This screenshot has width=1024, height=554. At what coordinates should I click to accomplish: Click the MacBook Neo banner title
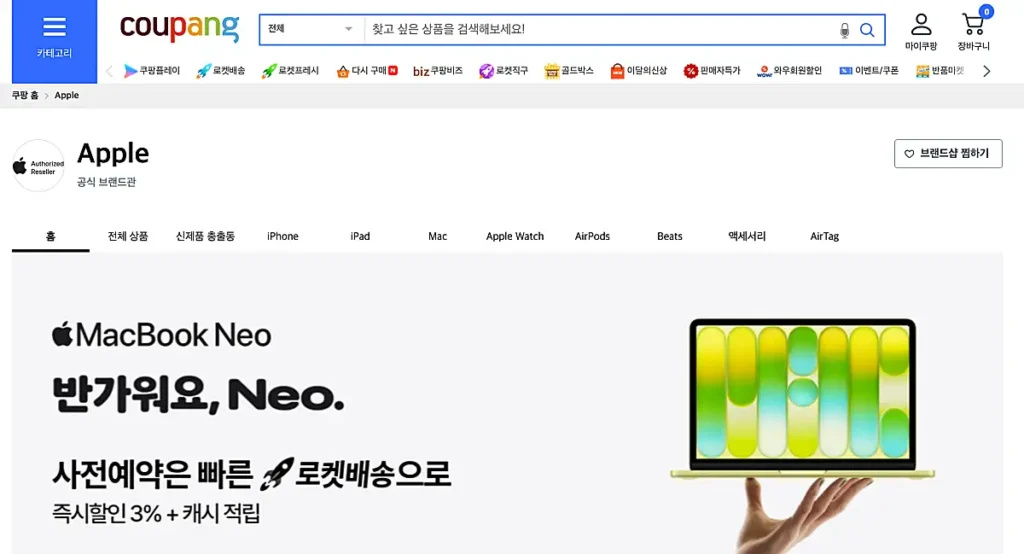(161, 335)
